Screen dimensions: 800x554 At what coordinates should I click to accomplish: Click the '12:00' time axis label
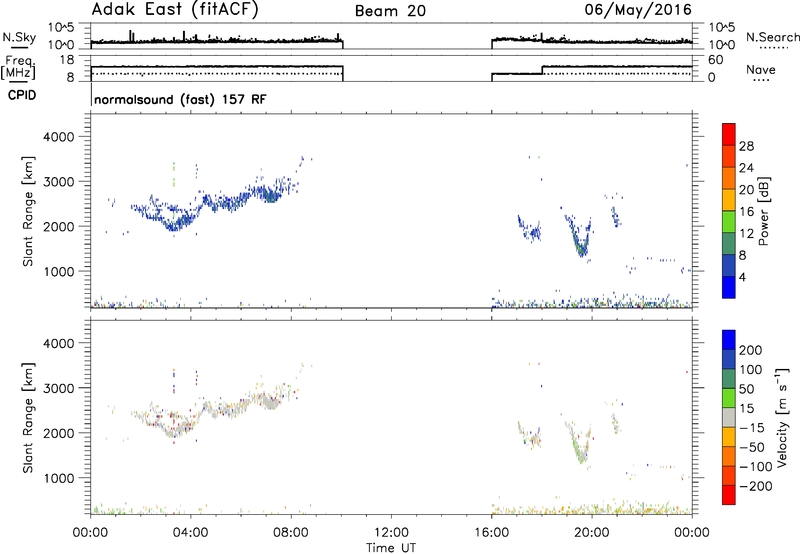tap(391, 533)
